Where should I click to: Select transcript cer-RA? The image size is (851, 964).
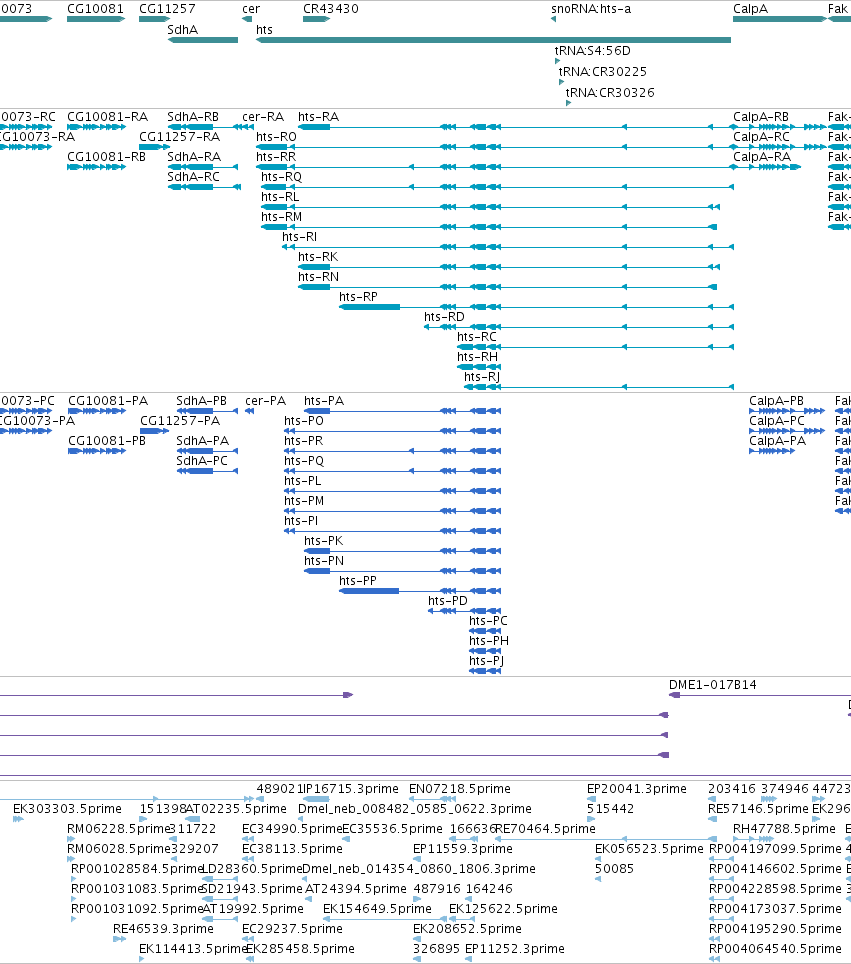263,117
